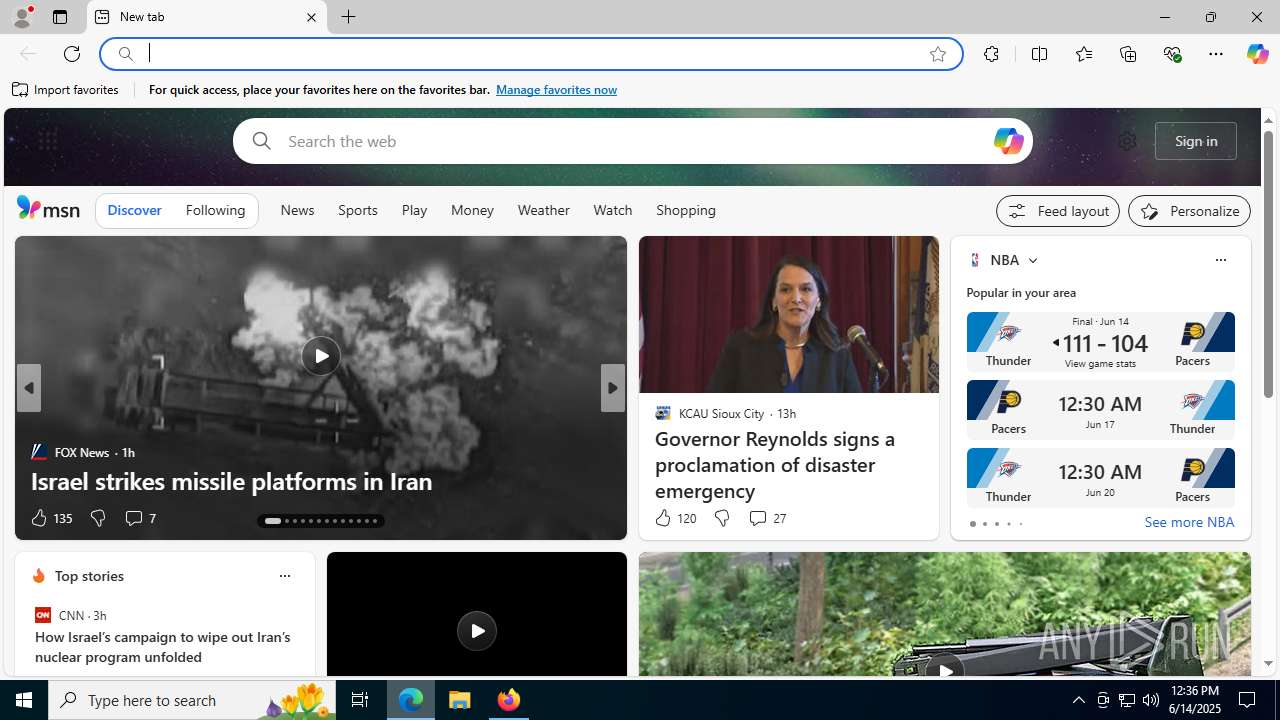The width and height of the screenshot is (1280, 720).
Task: Open taskbar Type here to search box
Action: [x=193, y=700]
